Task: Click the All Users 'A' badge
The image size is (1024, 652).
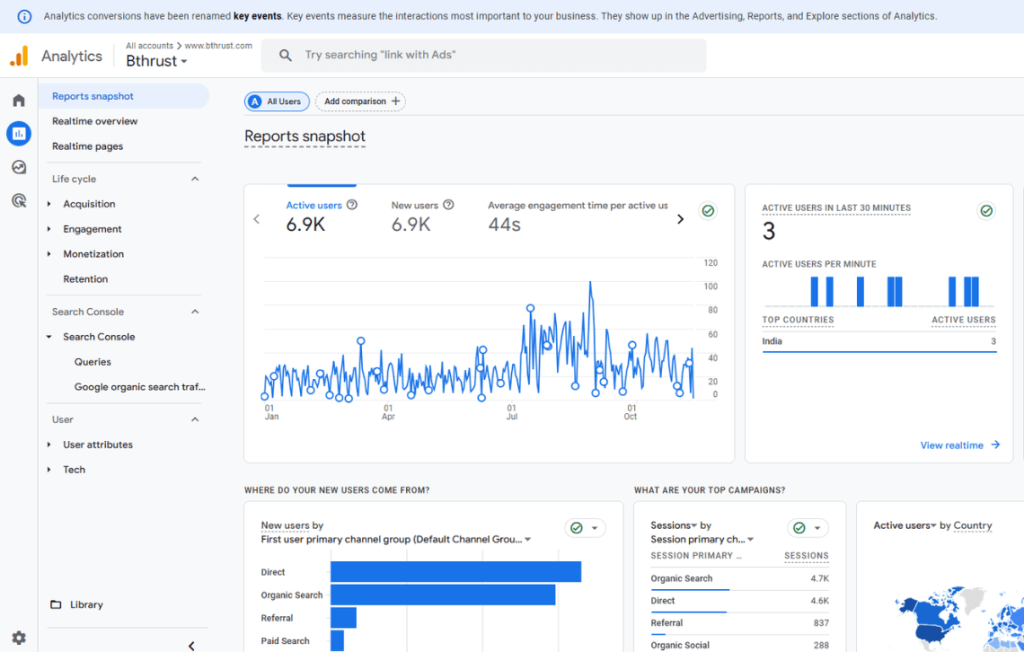Action: tap(255, 101)
